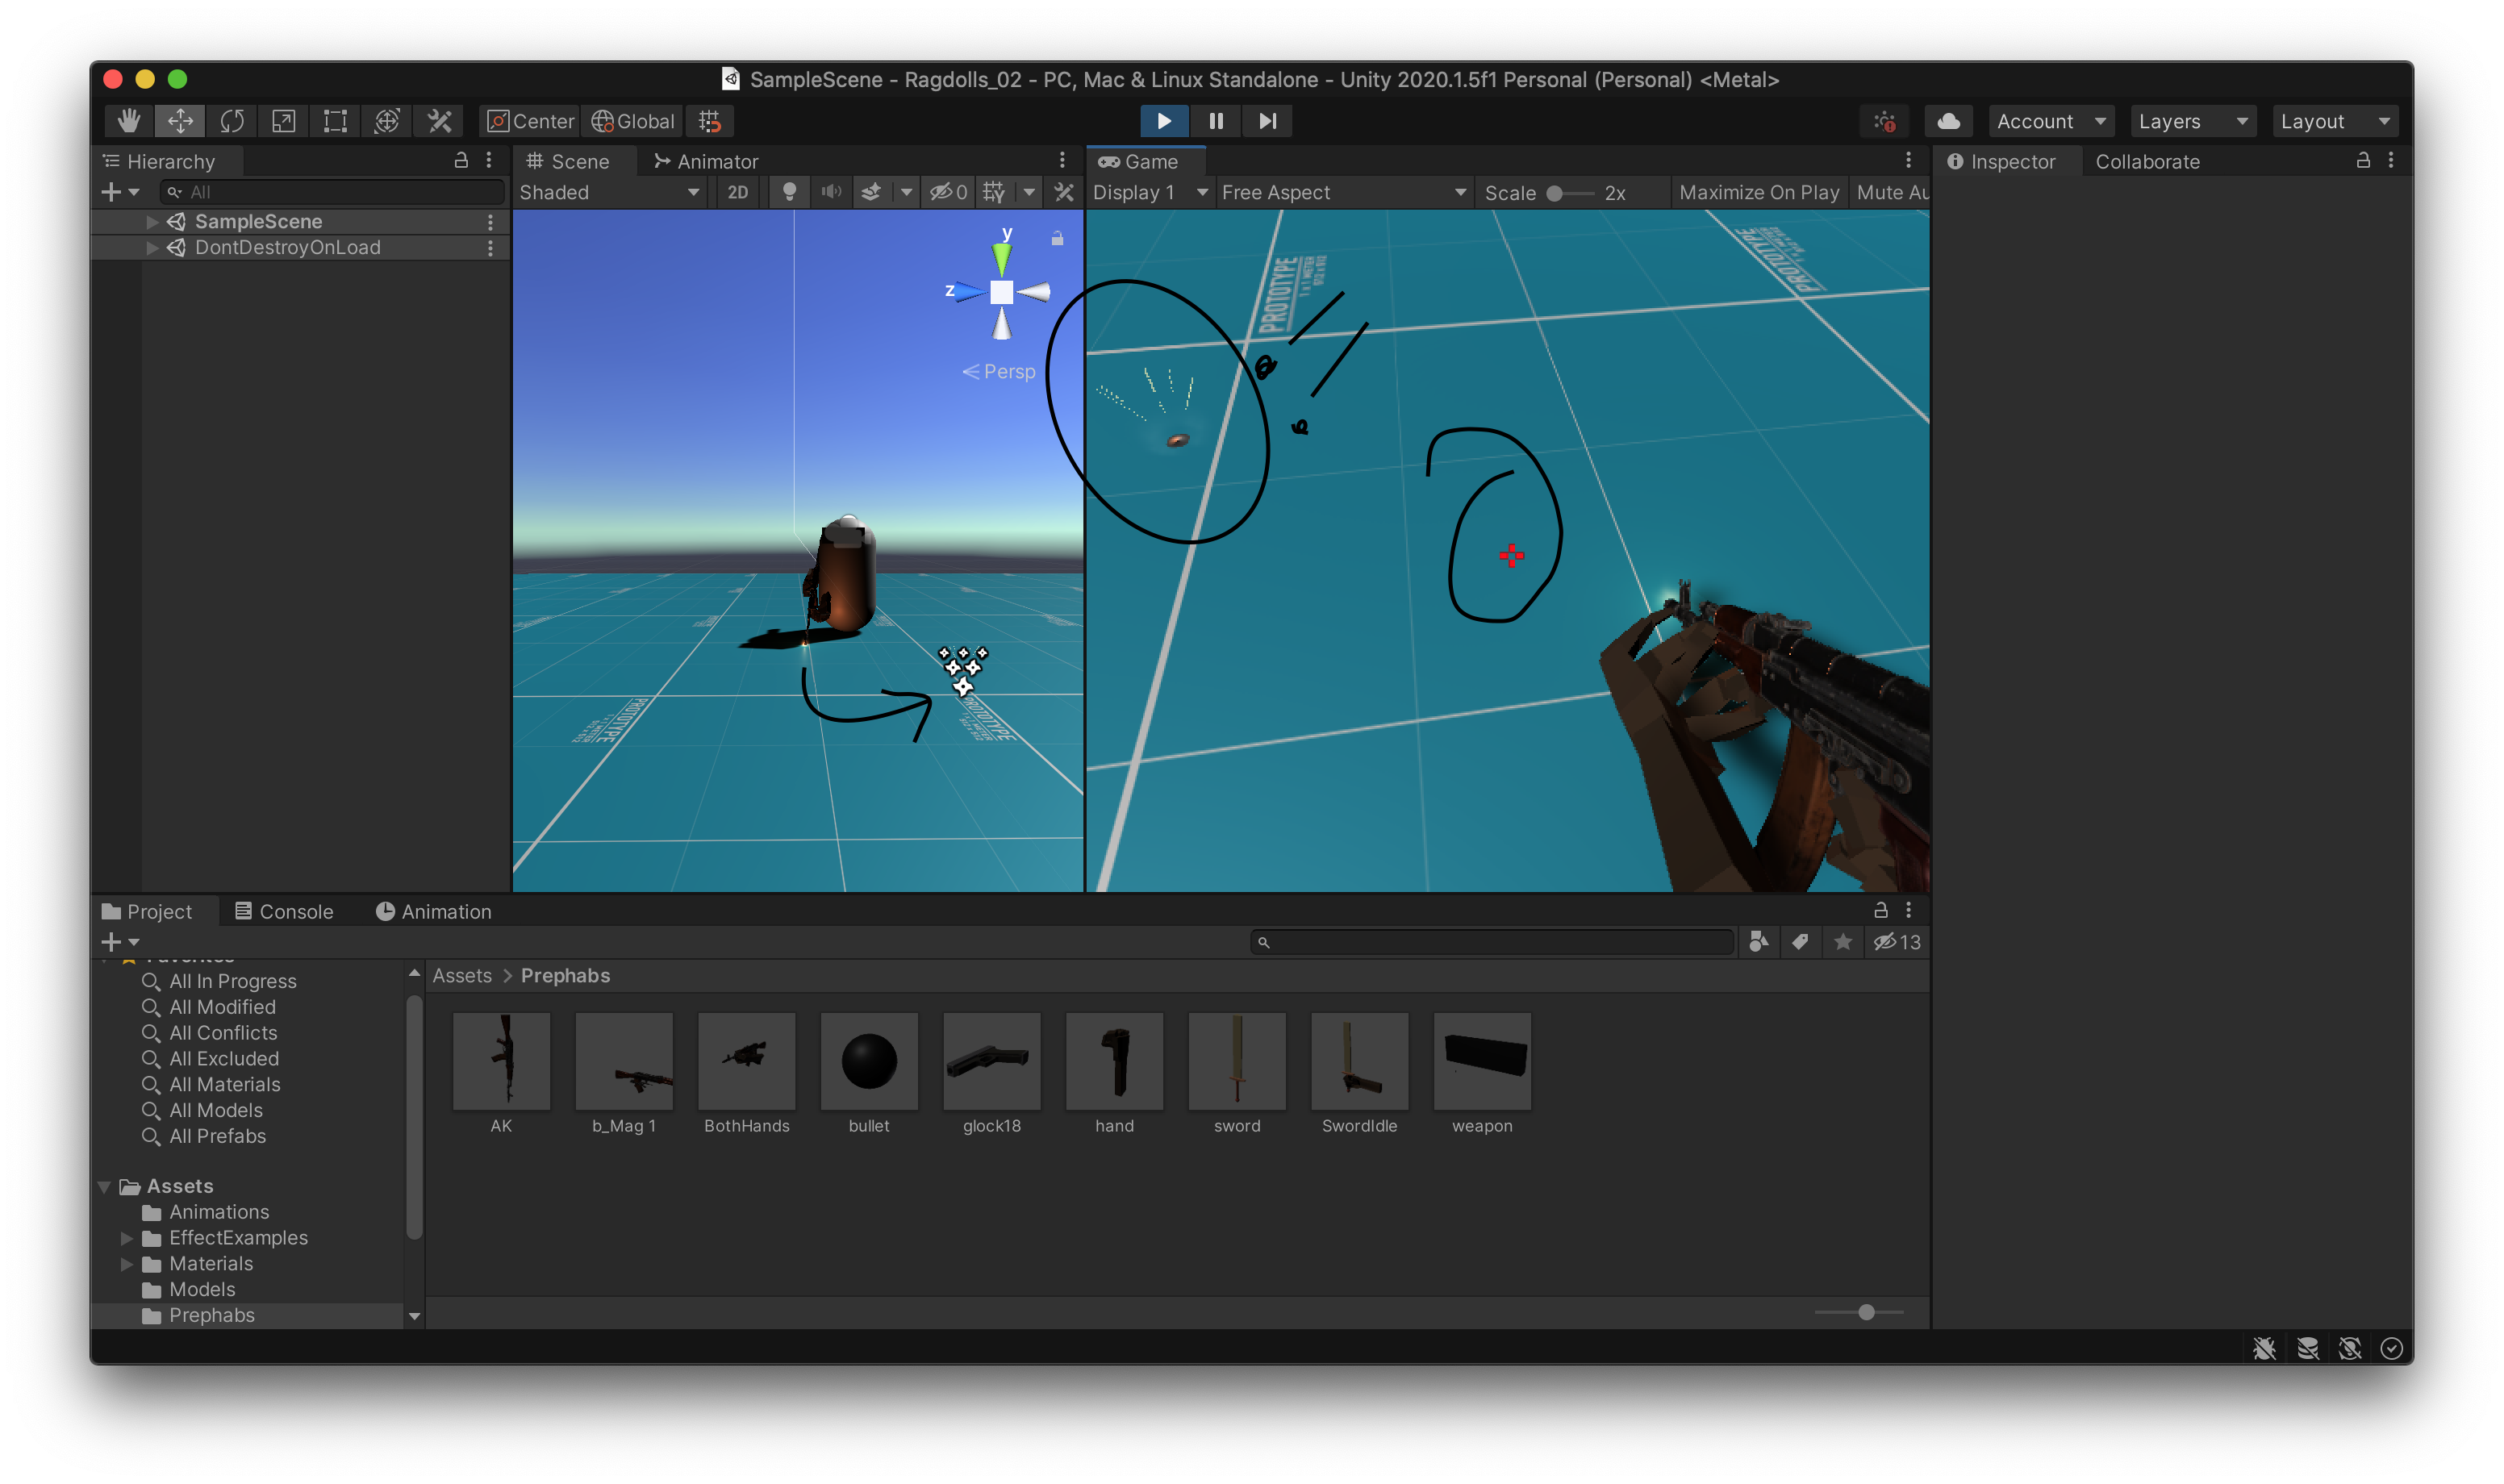Click the Favorites star icon
2504x1484 pixels.
point(1843,942)
